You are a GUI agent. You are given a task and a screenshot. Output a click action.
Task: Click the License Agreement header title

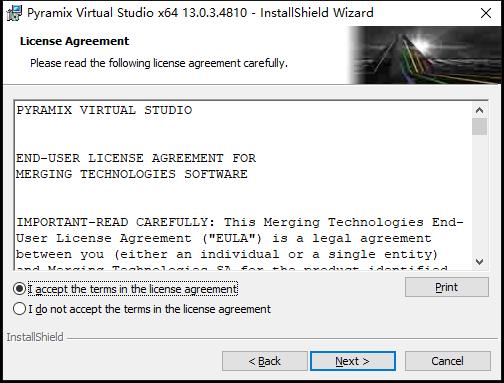[74, 41]
